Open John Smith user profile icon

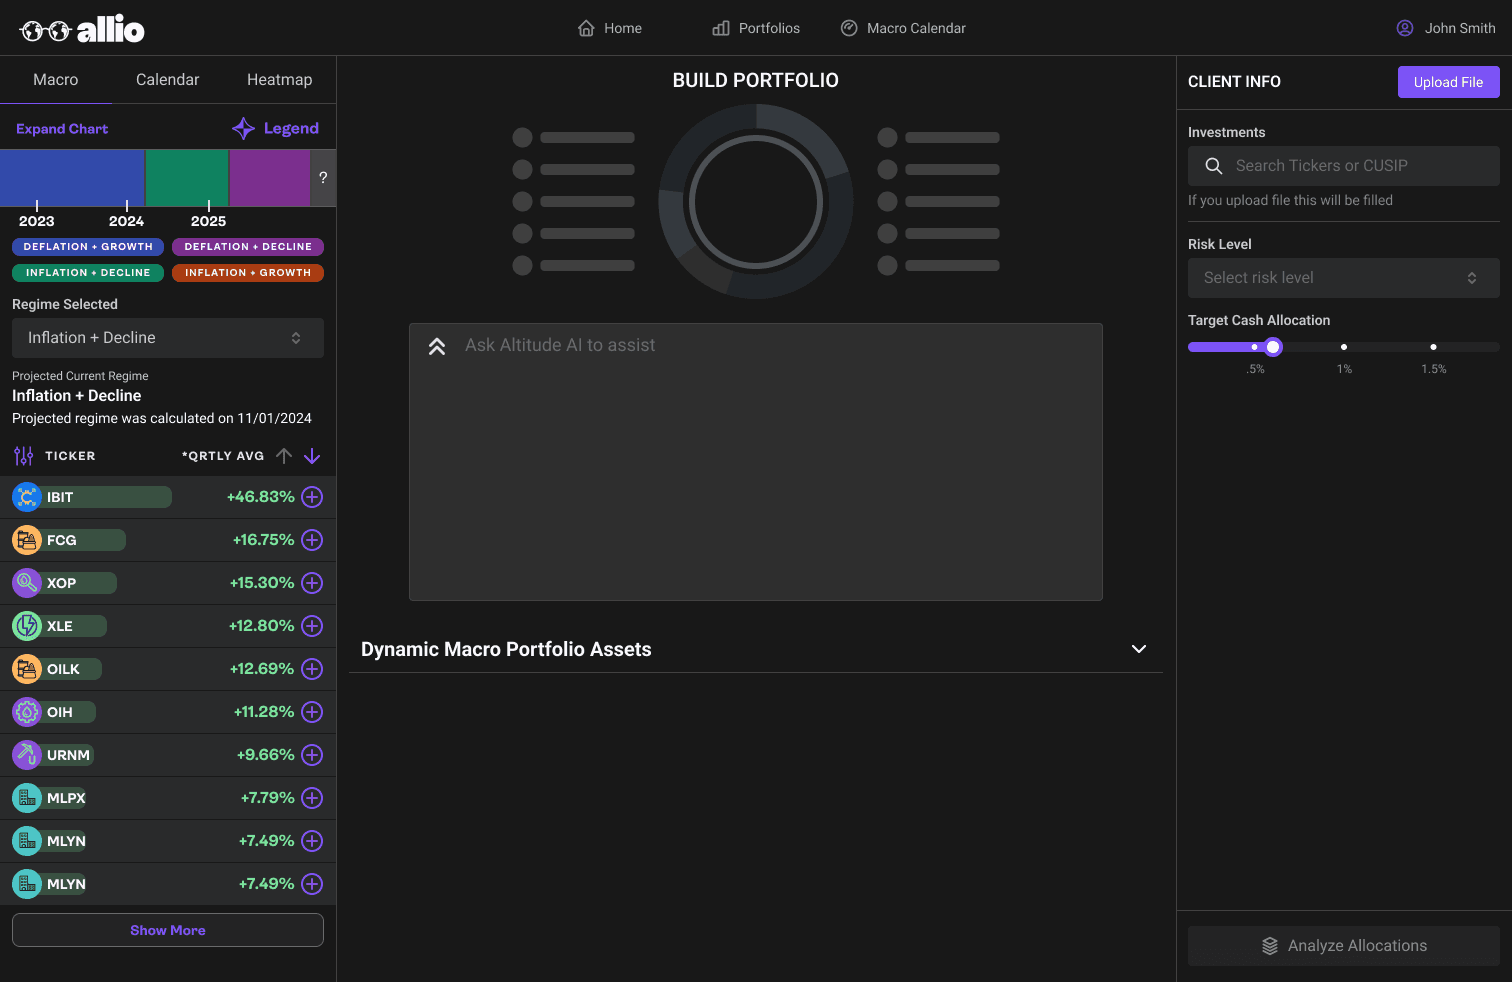click(x=1405, y=28)
